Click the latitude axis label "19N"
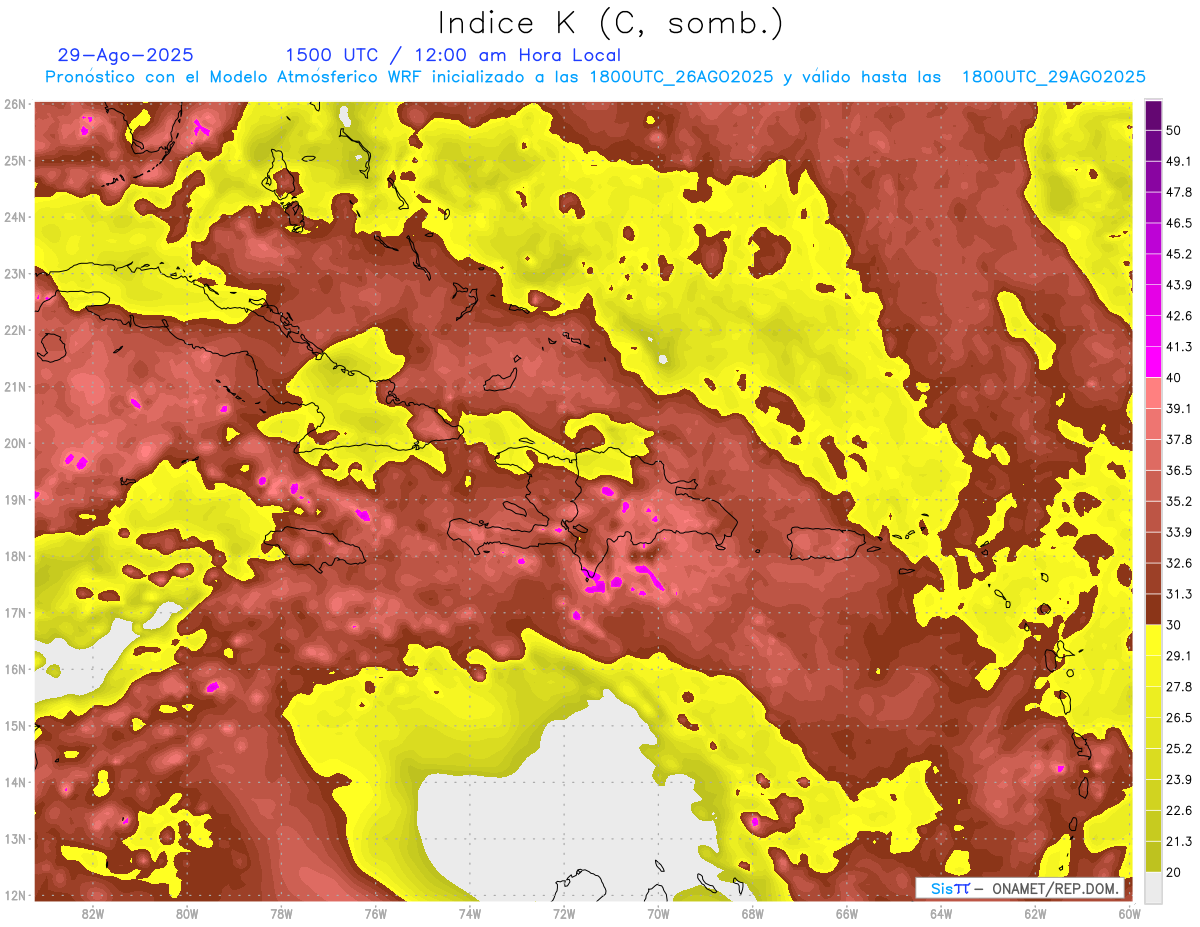The height and width of the screenshot is (927, 1200). pos(15,500)
